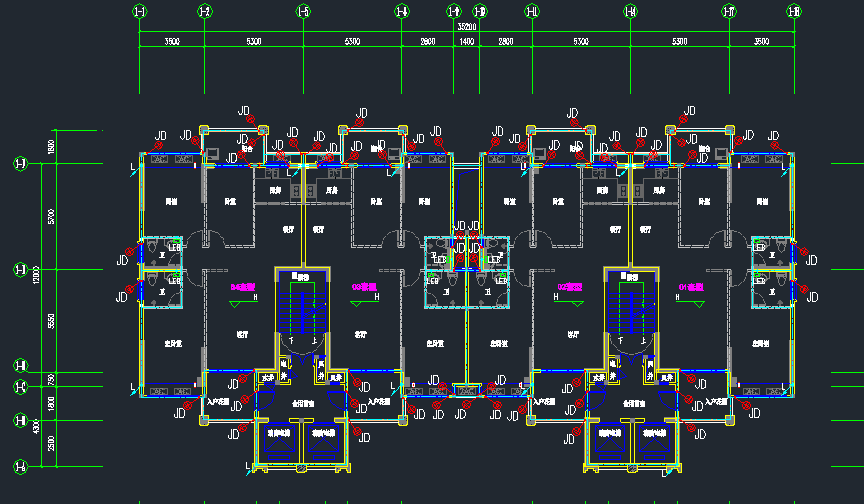Select the leftmost AC unit at top-left
This screenshot has height=504, width=864.
click(x=157, y=159)
